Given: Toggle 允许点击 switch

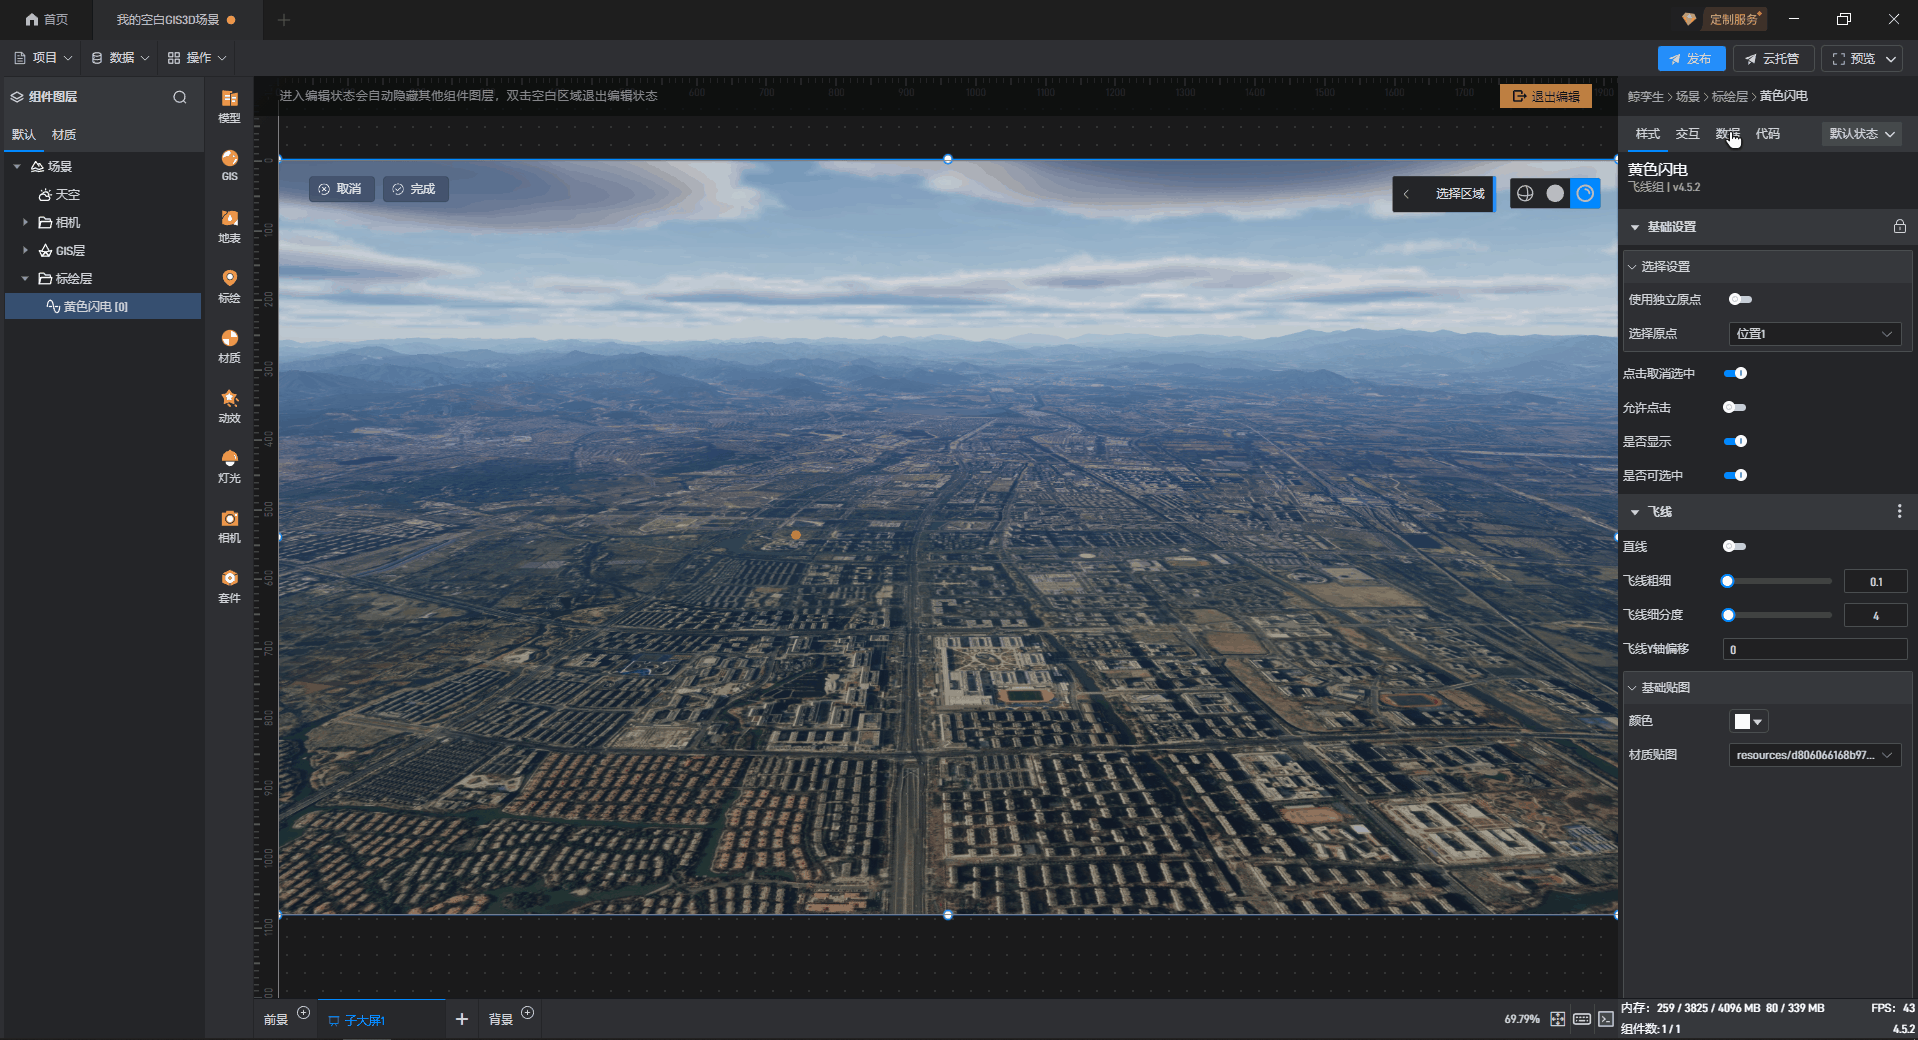Looking at the screenshot, I should [x=1735, y=407].
